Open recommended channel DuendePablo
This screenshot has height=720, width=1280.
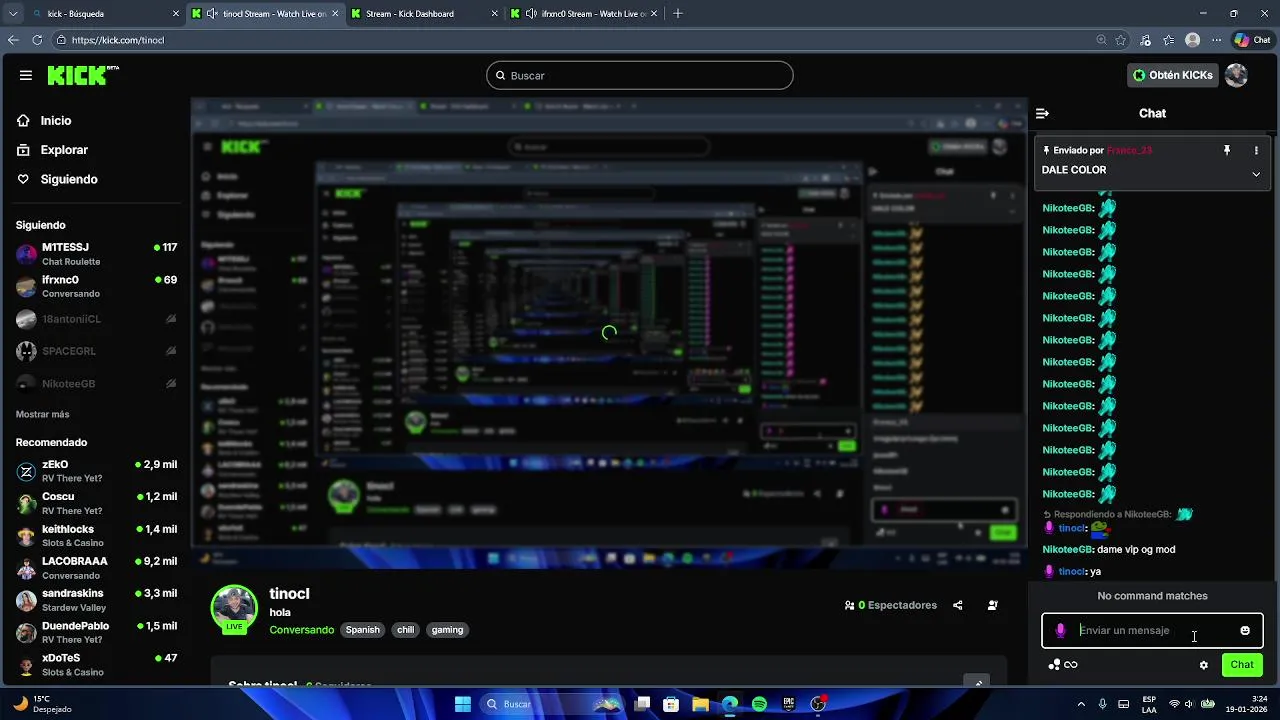(96, 632)
